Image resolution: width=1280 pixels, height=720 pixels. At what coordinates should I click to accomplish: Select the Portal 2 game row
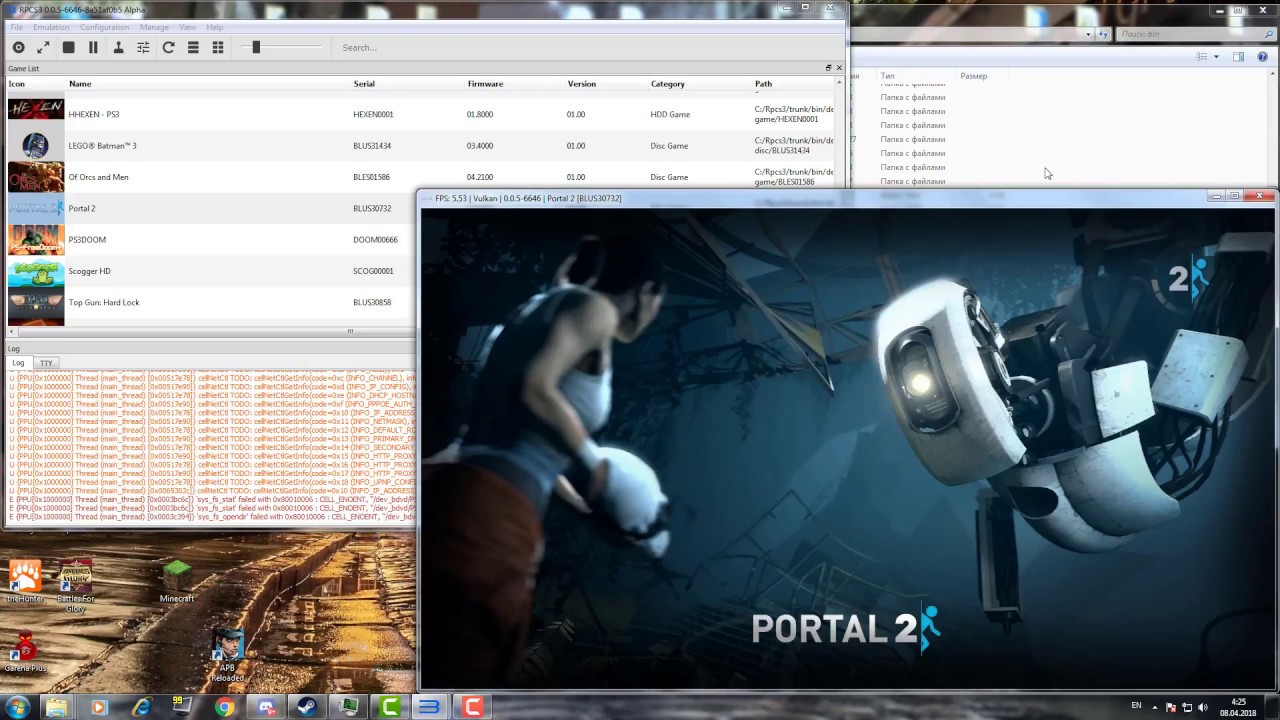(x=210, y=208)
